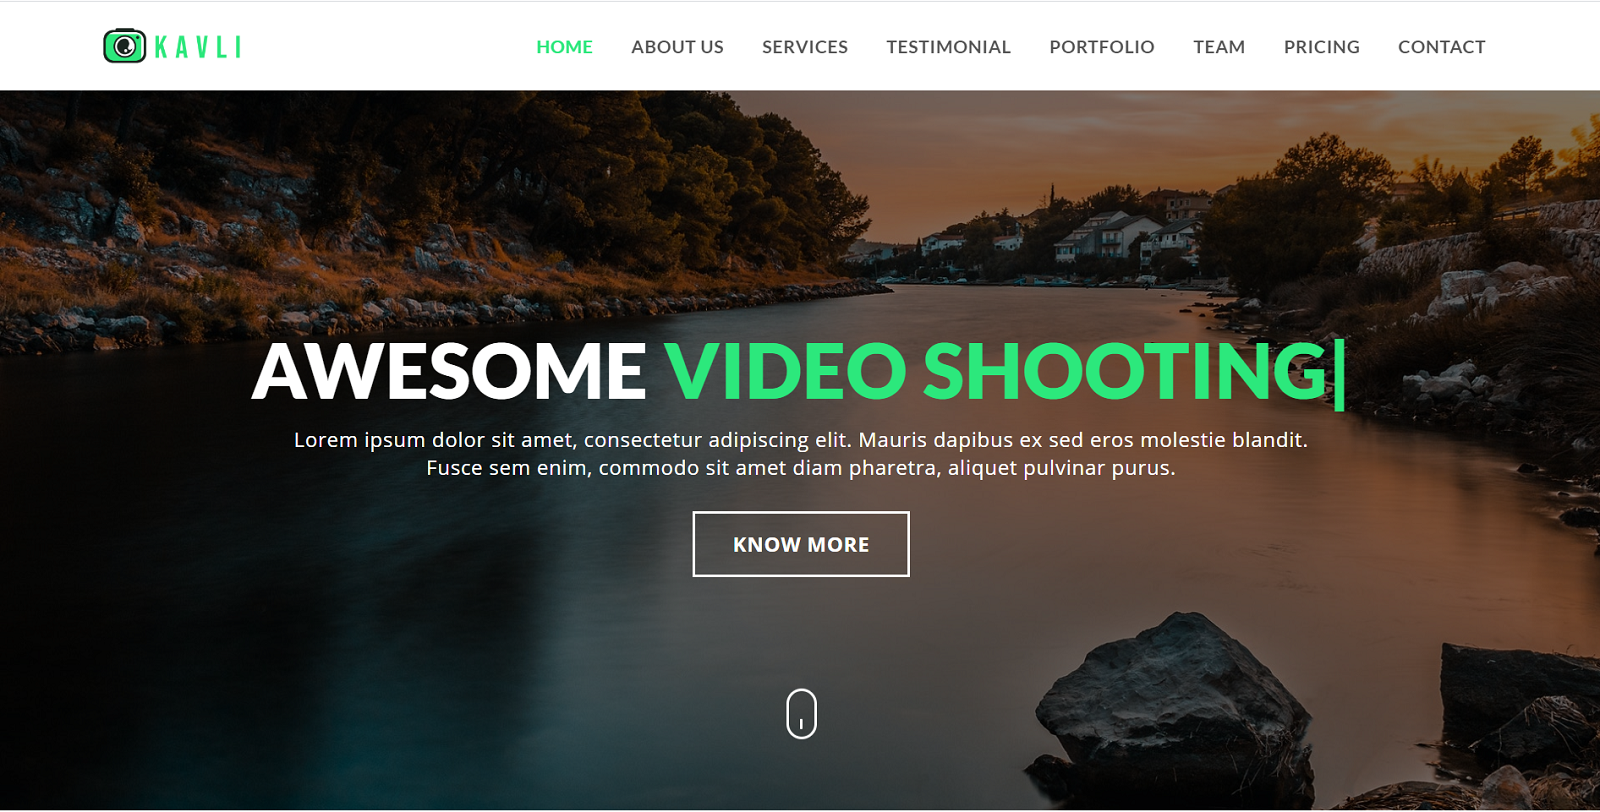Open the PORTFOLIO menu item
Screen dimensions: 1600x812
point(1101,47)
